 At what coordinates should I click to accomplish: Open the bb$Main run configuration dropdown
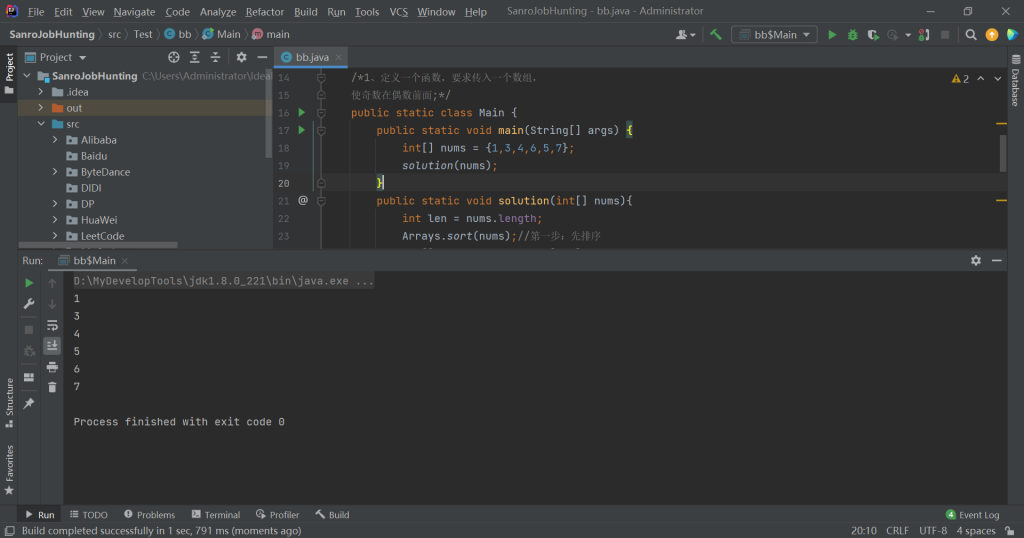point(775,34)
